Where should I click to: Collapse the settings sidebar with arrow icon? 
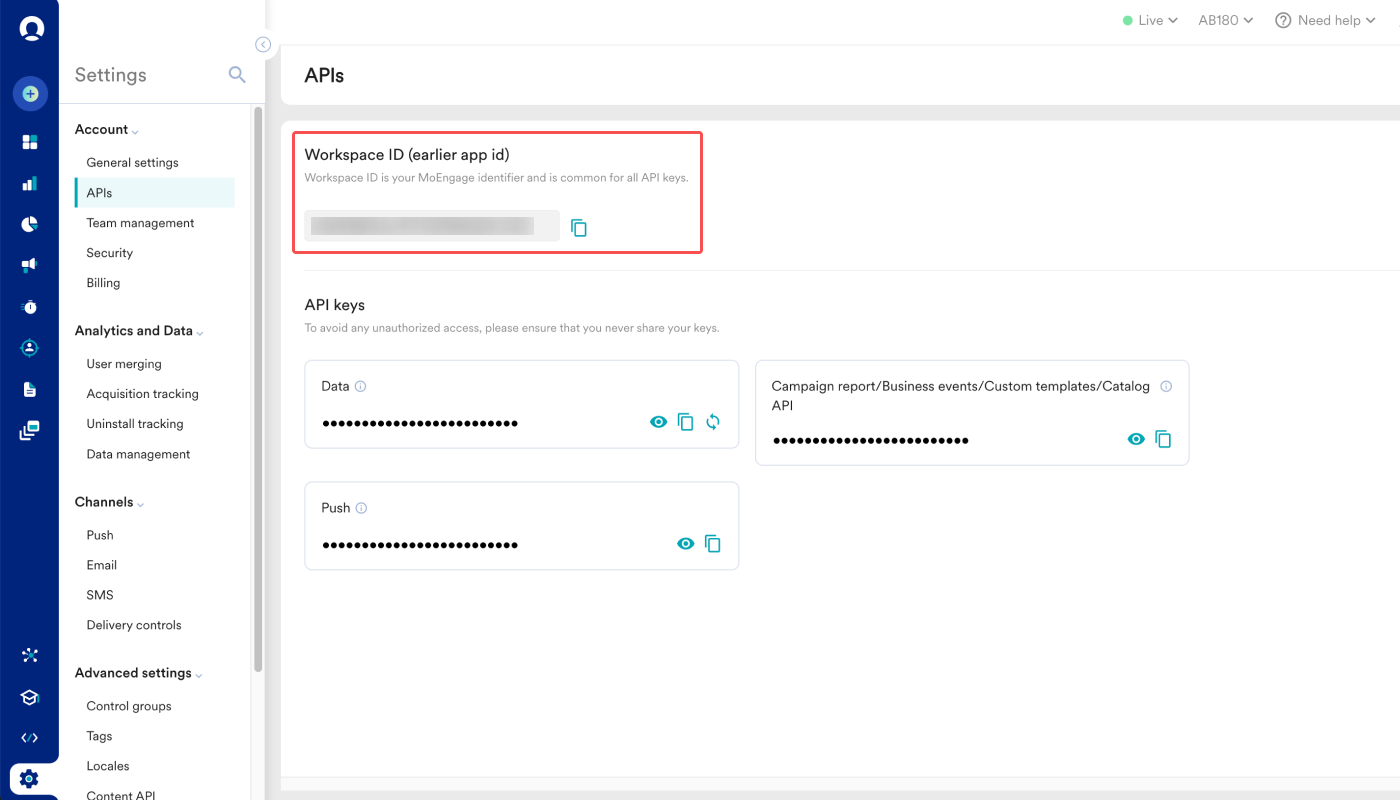click(263, 44)
